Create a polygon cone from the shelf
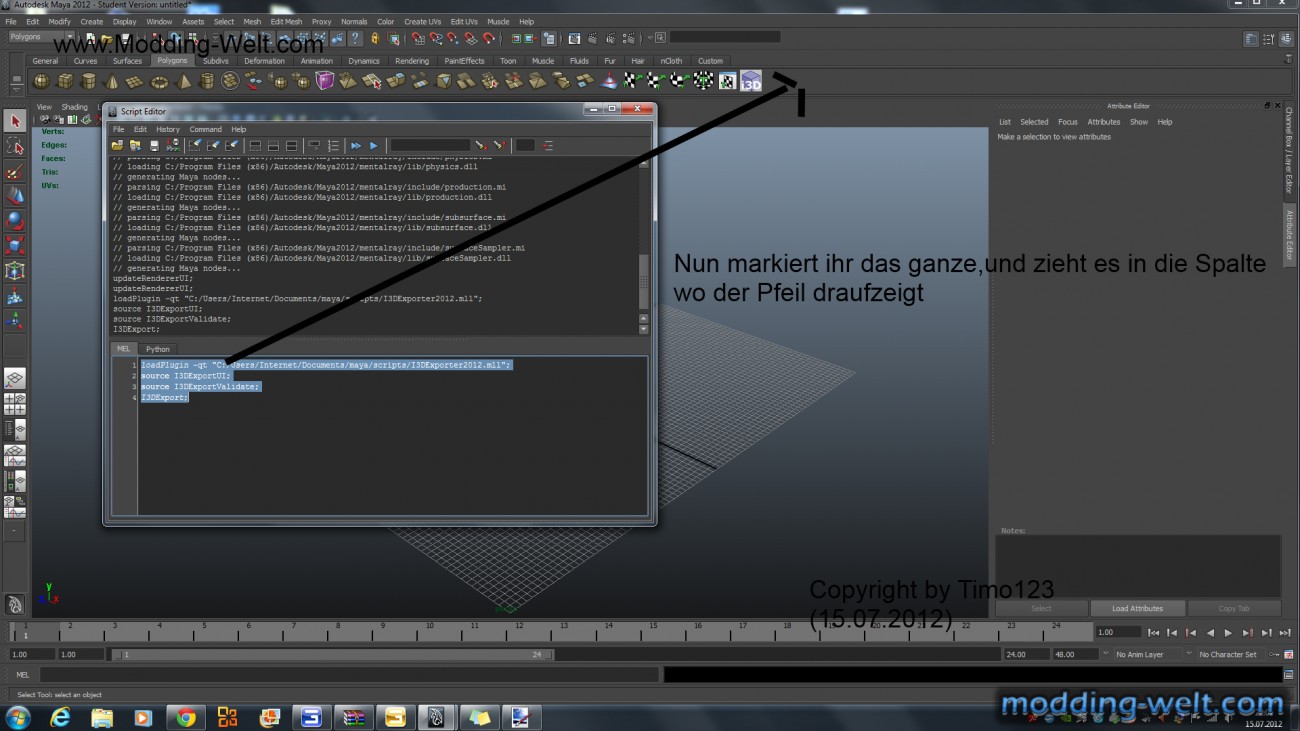This screenshot has height=731, width=1300. pyautogui.click(x=112, y=81)
